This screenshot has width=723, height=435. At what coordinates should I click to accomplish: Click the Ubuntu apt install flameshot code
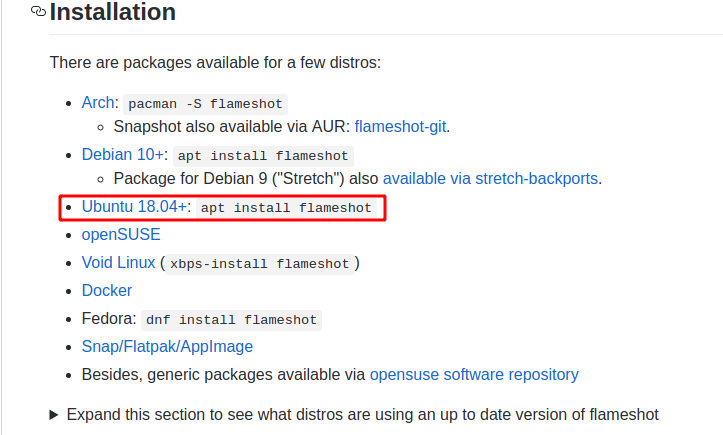[286, 208]
